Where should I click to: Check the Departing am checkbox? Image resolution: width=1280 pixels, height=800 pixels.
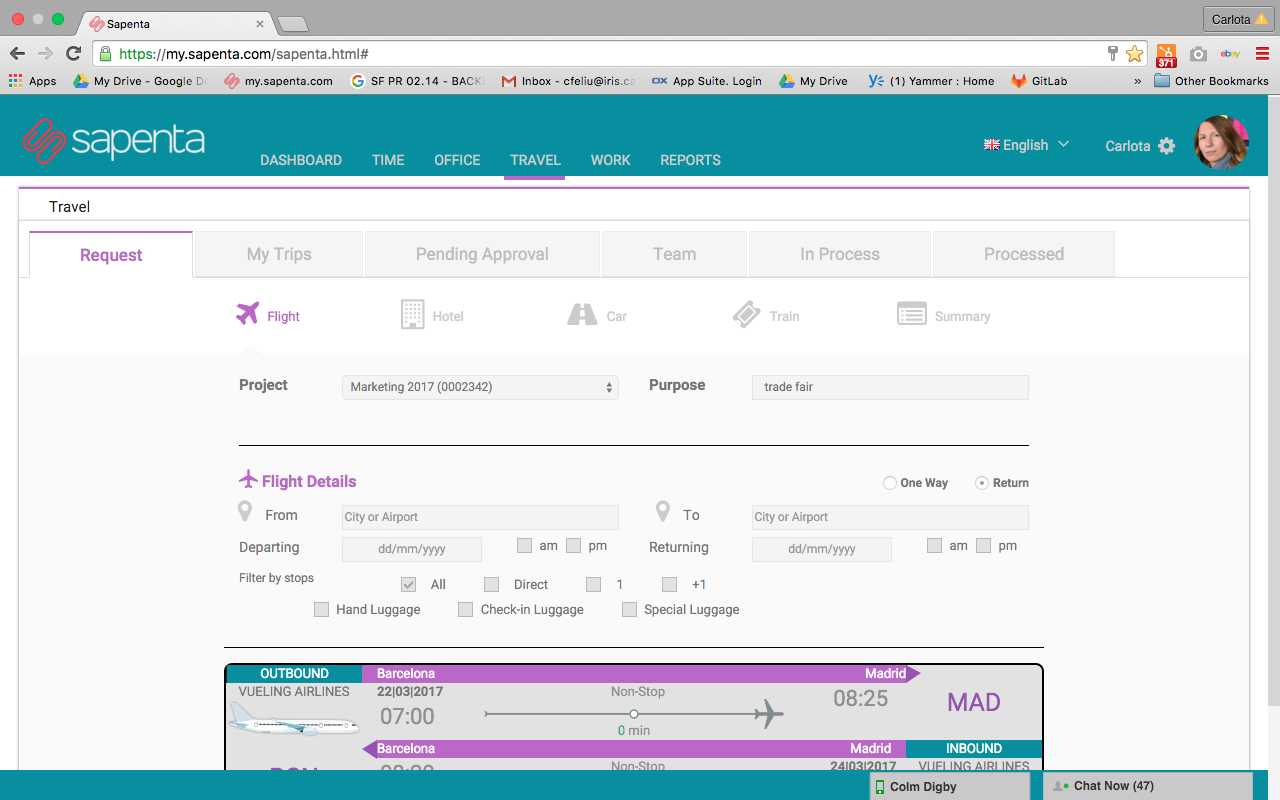pyautogui.click(x=524, y=545)
